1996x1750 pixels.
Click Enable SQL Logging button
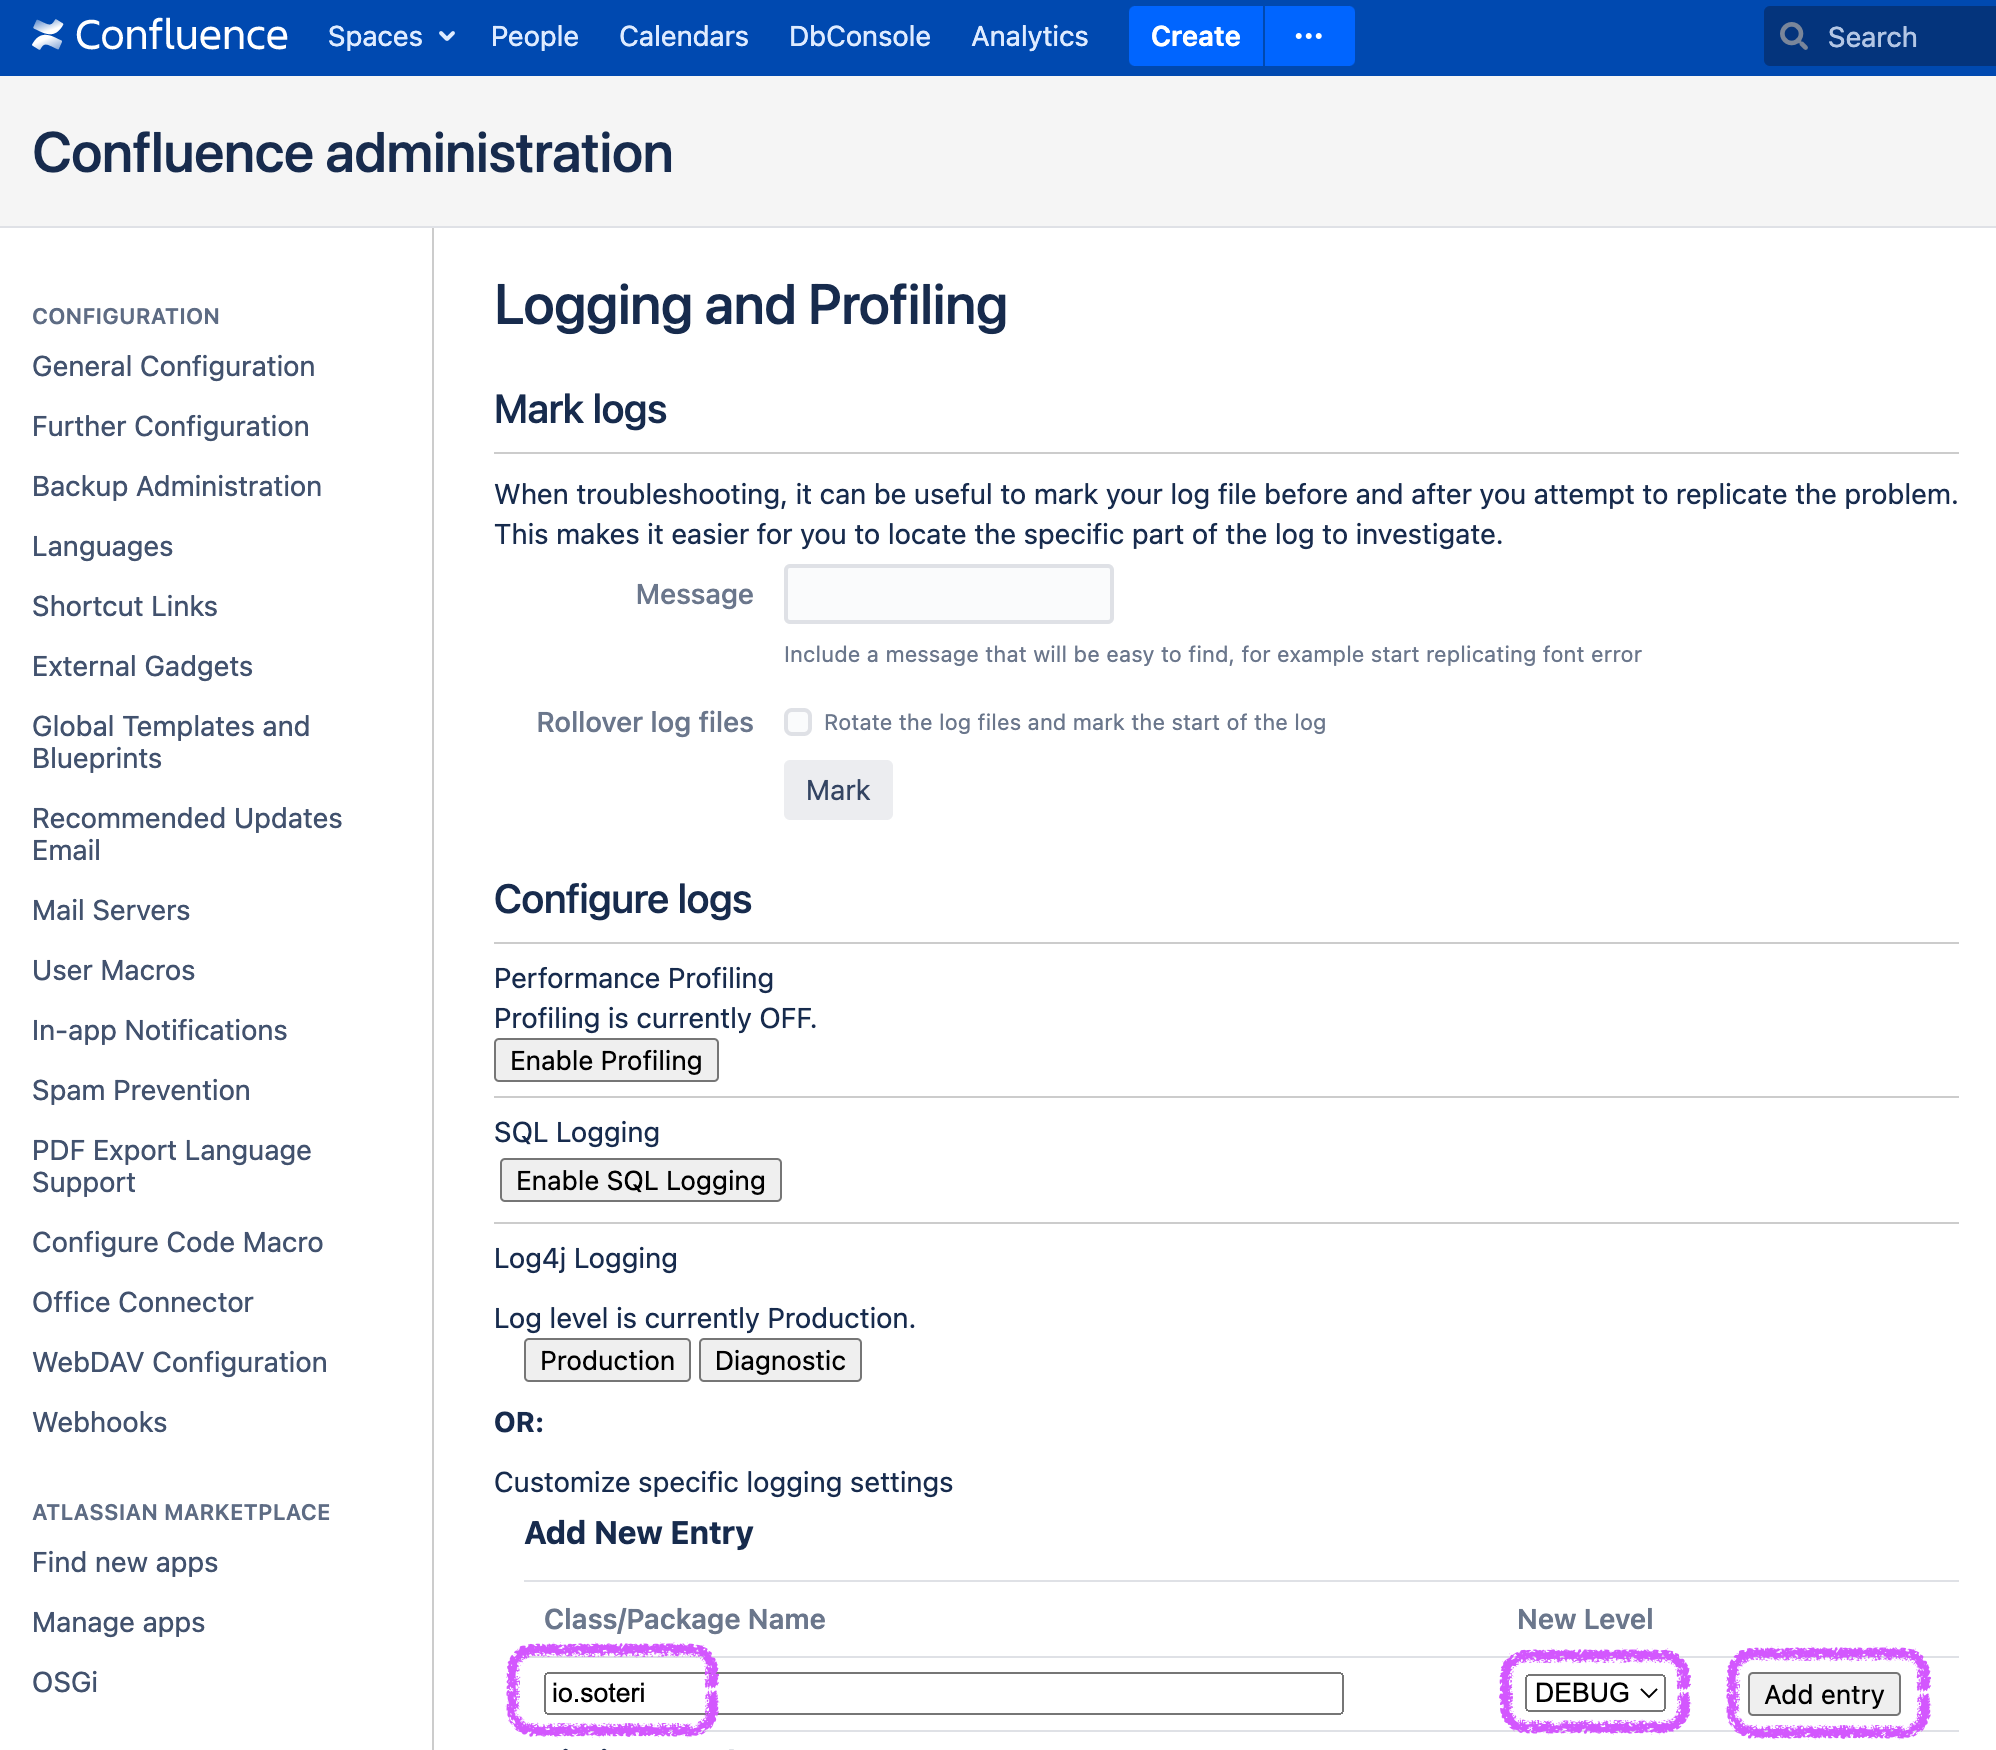[x=640, y=1180]
